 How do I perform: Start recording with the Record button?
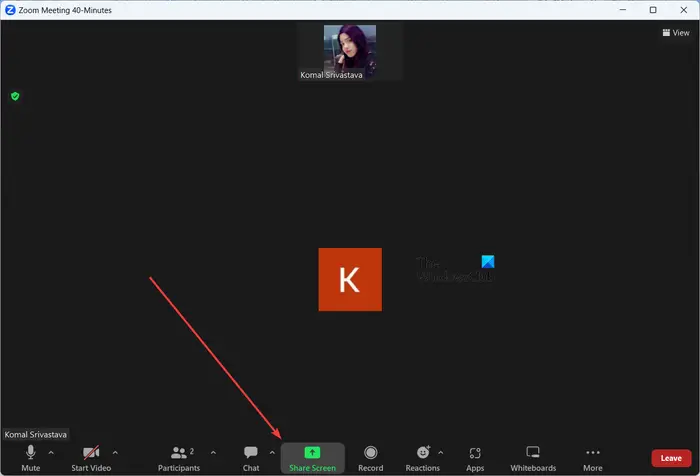(x=371, y=458)
